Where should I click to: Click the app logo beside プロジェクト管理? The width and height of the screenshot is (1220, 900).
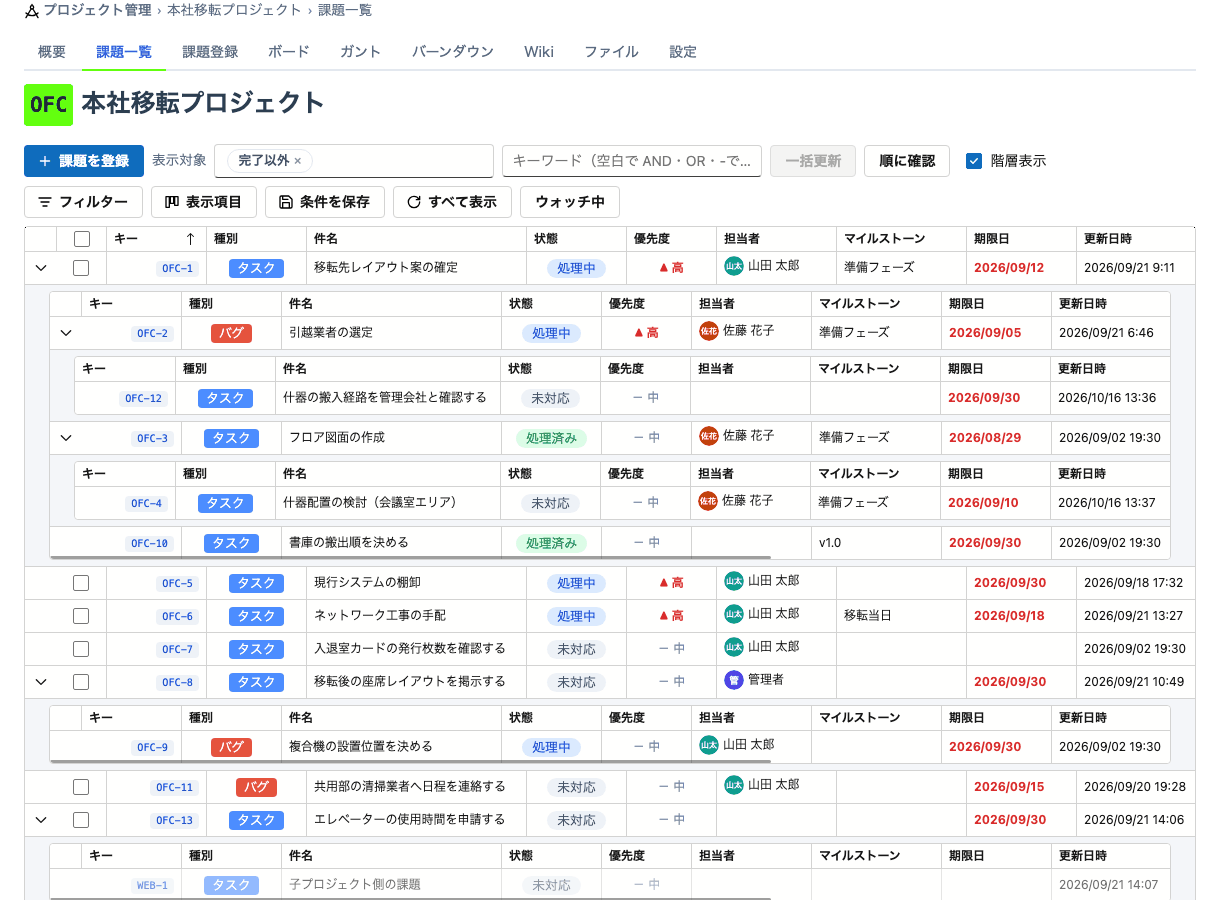point(31,10)
